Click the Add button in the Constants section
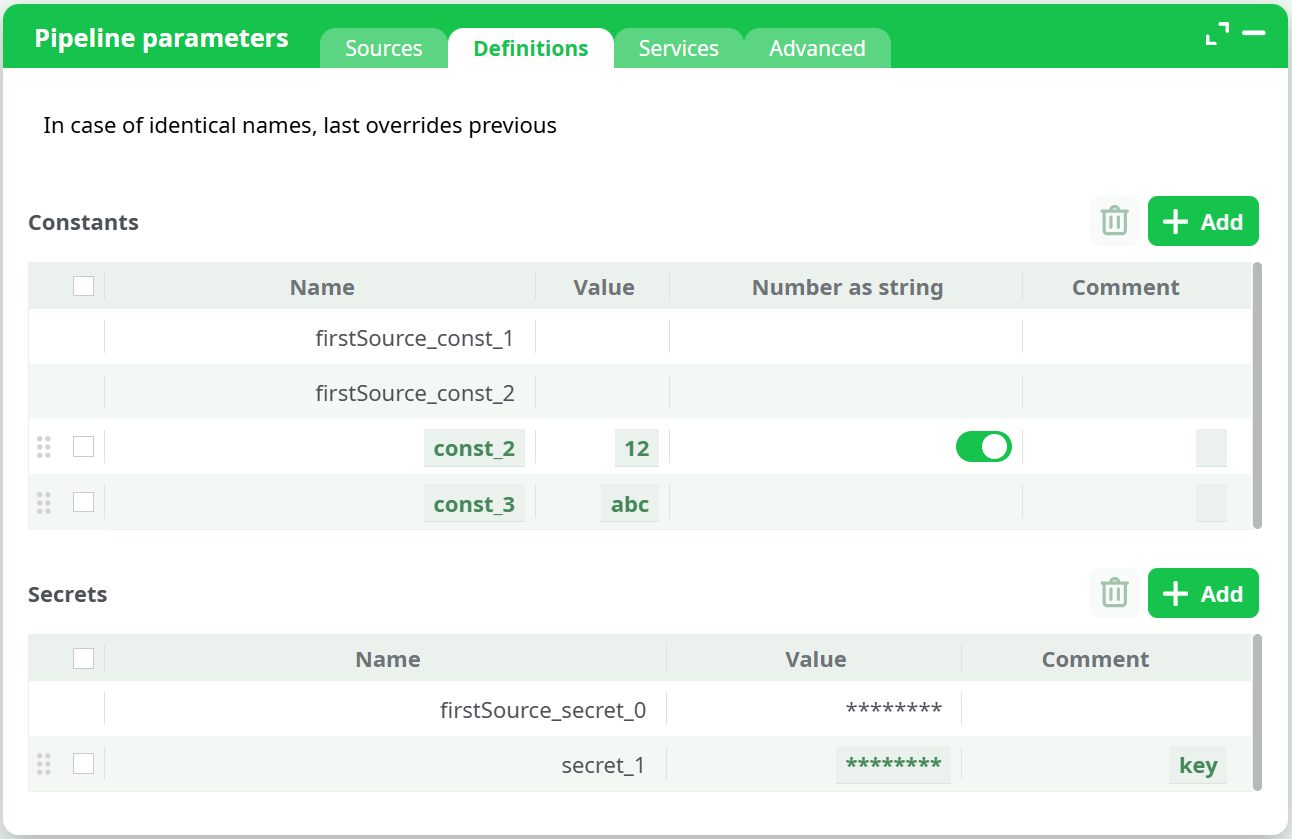Screen dimensions: 1292x839 pos(1203,221)
